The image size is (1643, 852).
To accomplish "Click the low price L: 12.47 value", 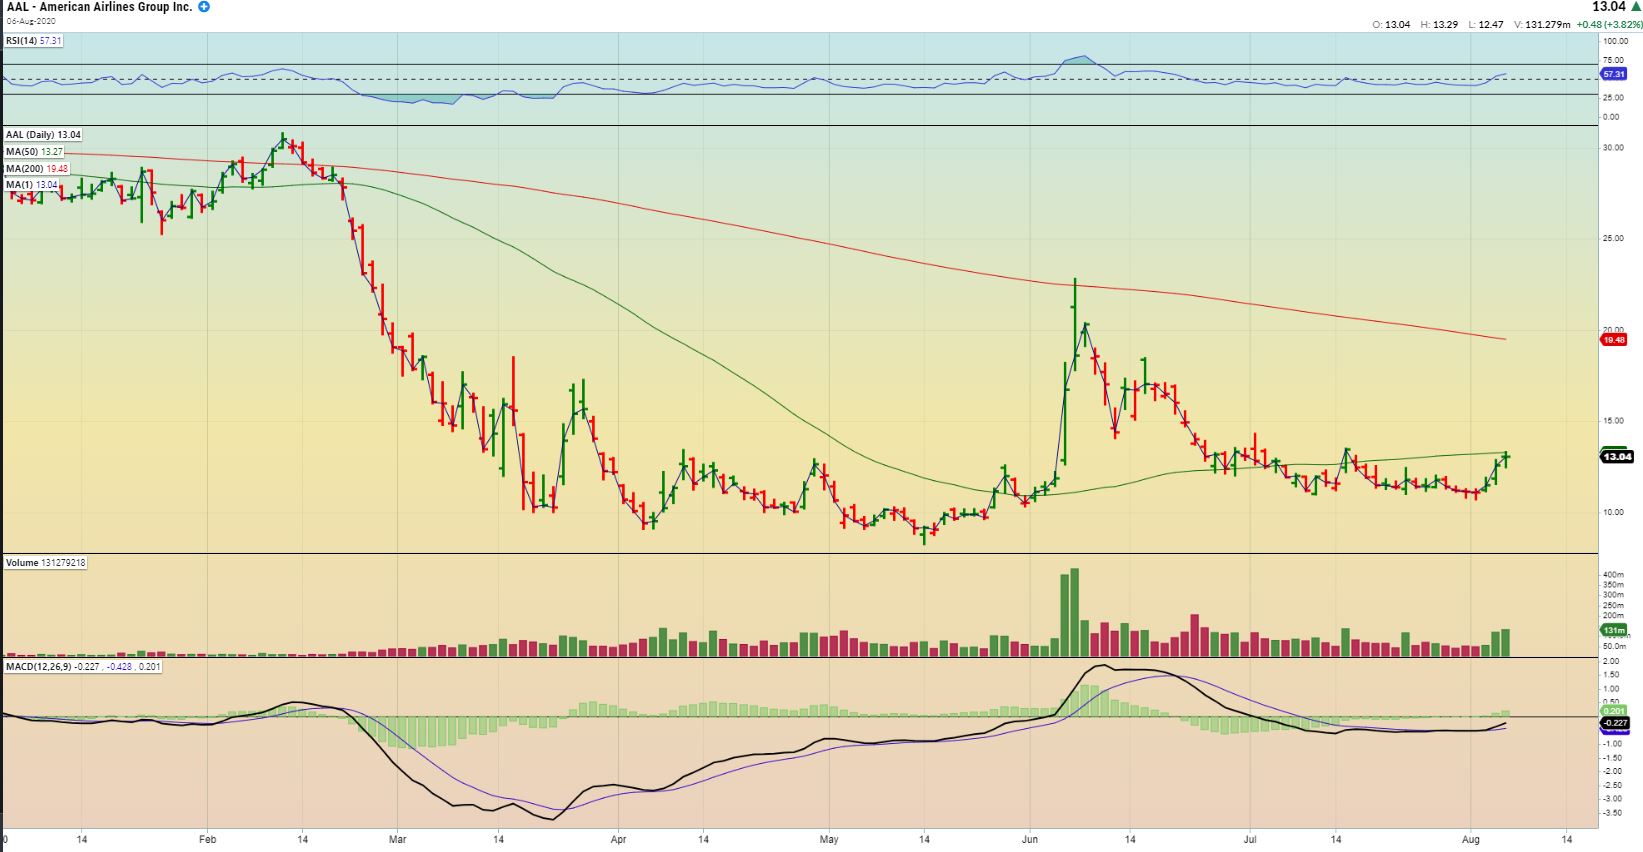I will 1486,25.
